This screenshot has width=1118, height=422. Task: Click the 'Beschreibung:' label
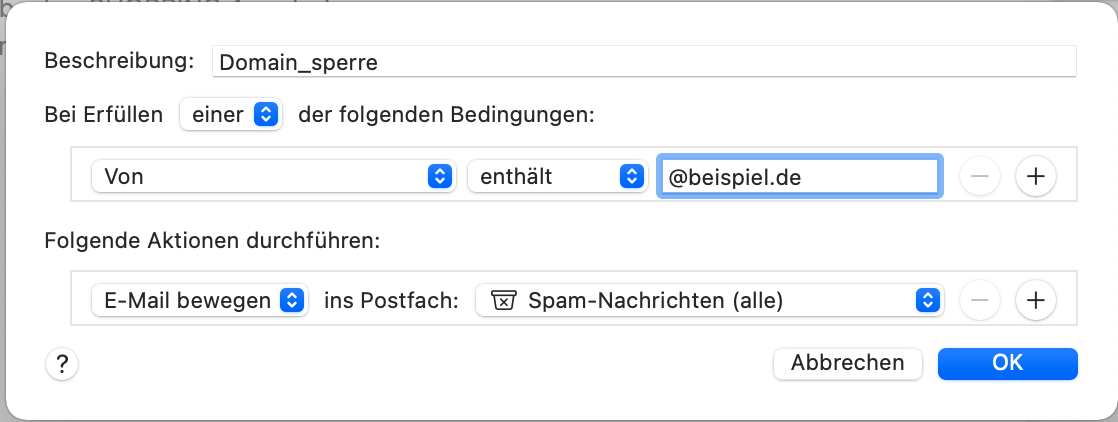(x=119, y=61)
